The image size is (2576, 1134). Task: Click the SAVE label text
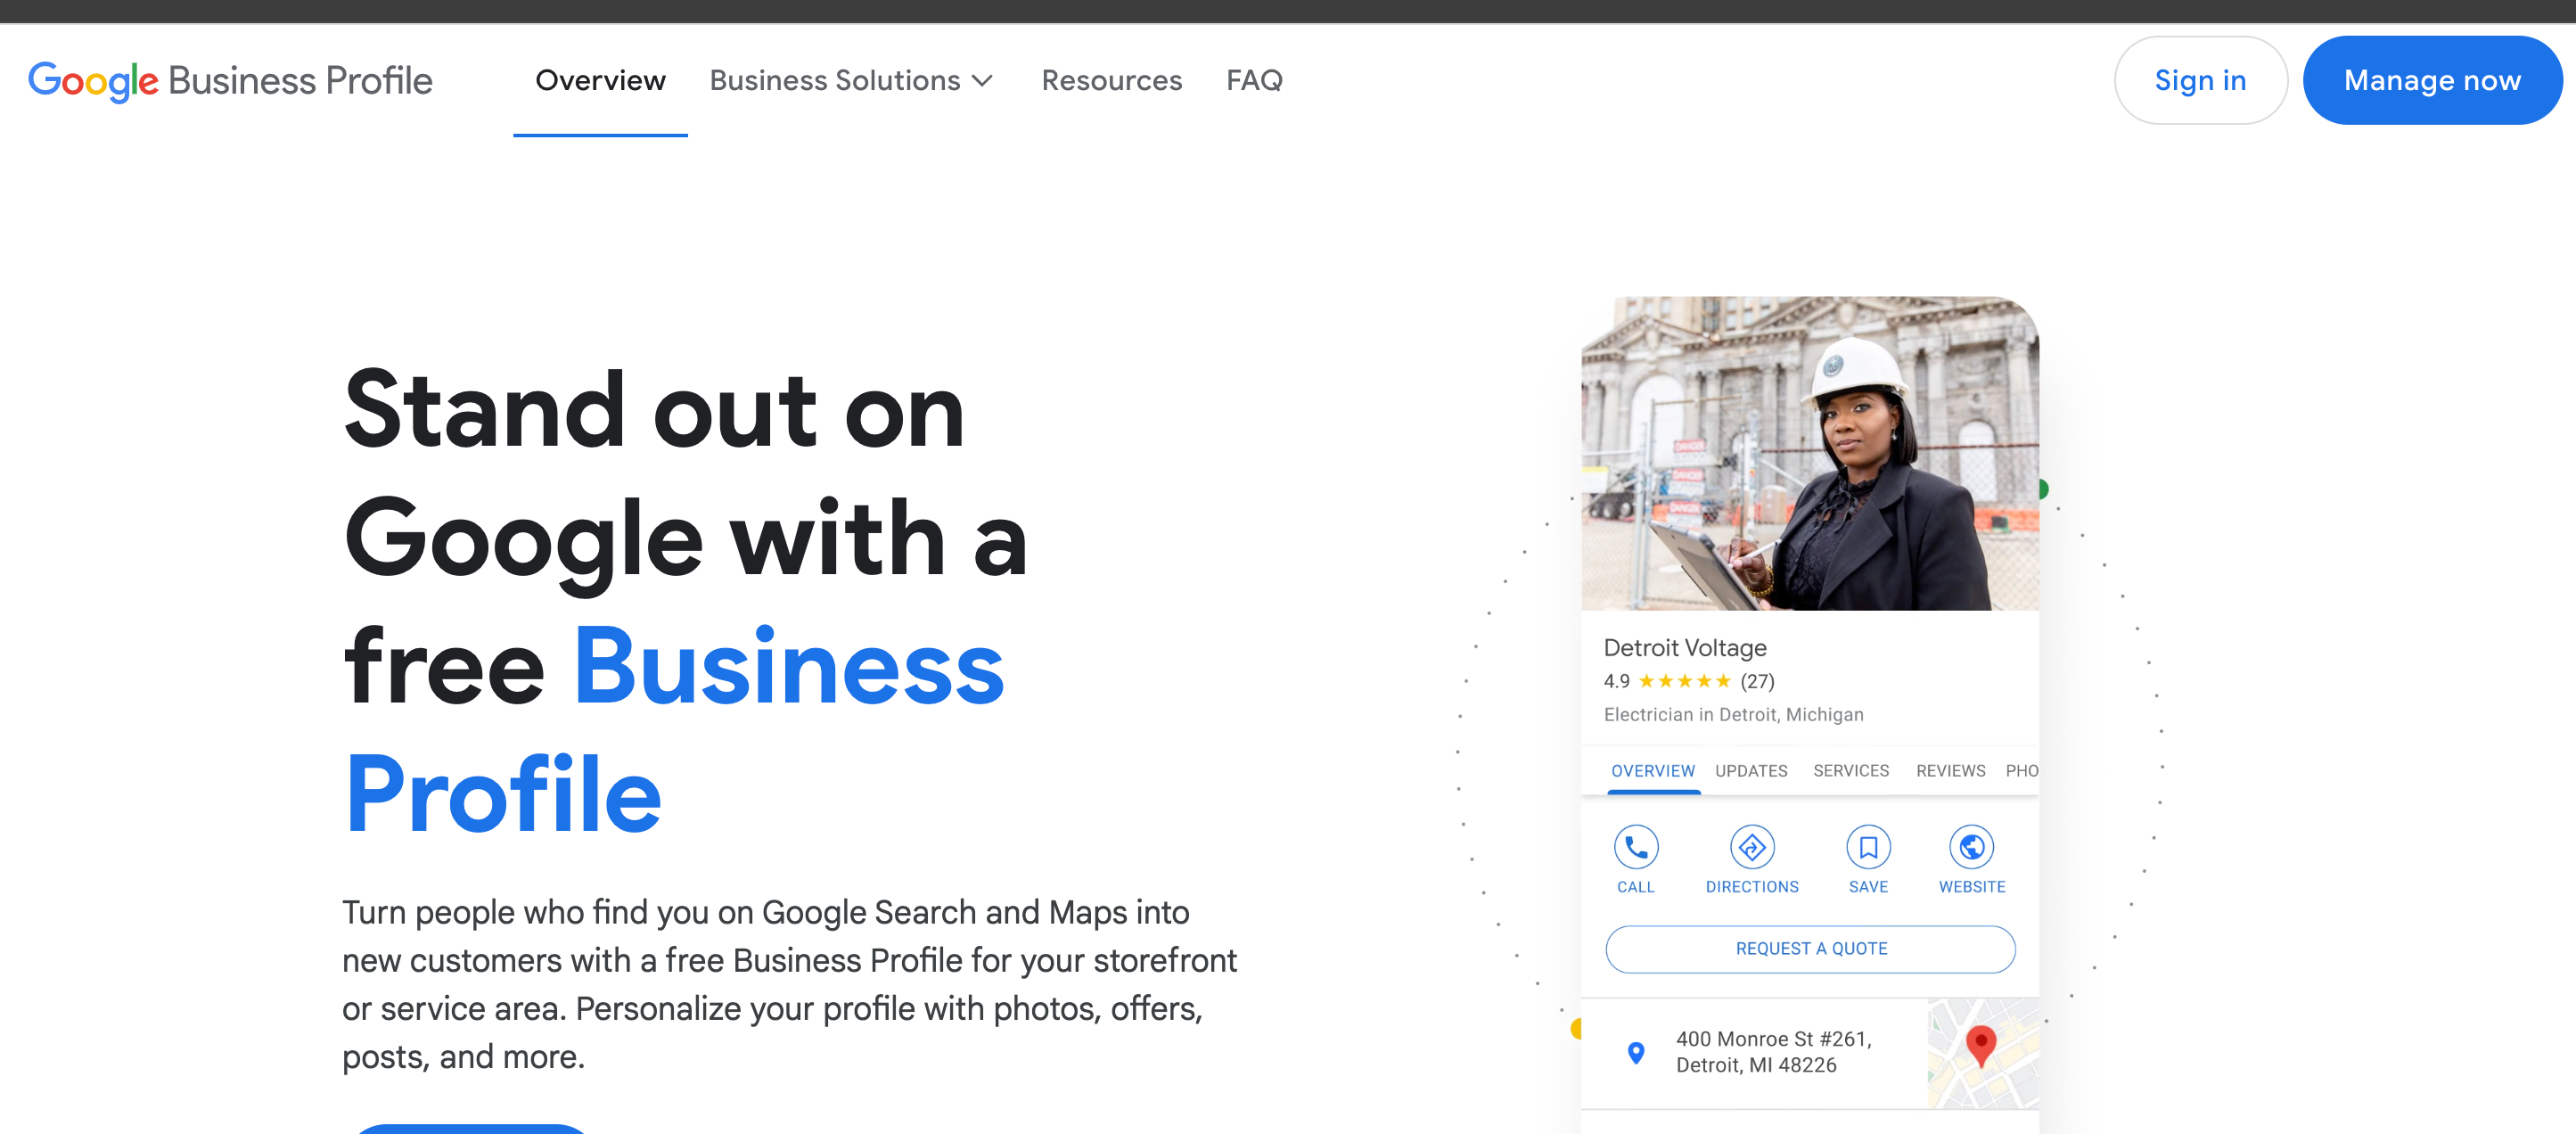(1868, 886)
